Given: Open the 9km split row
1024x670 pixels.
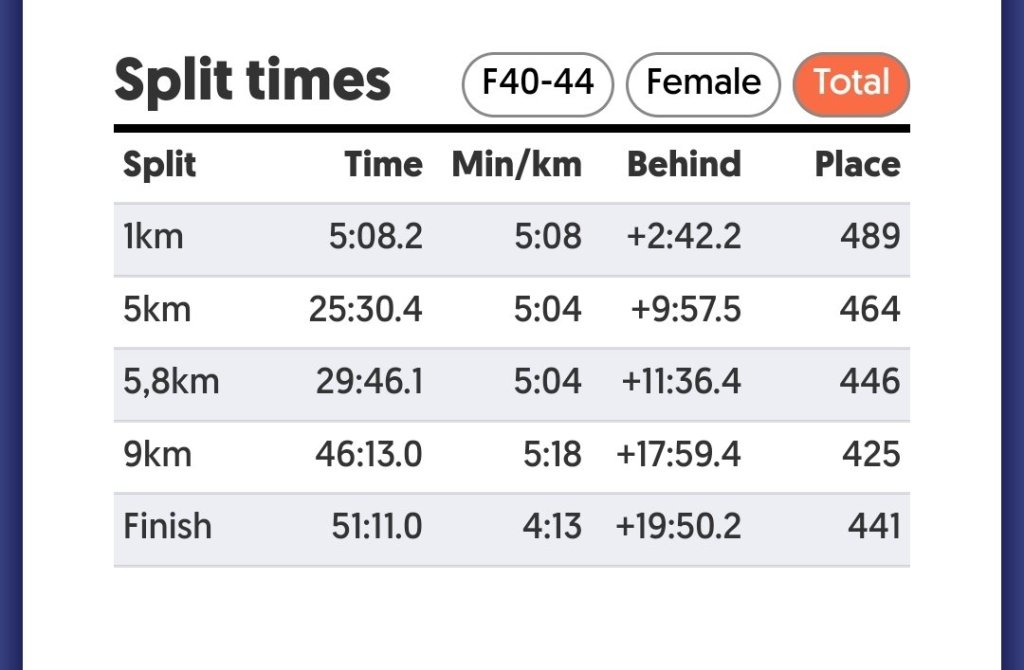Looking at the screenshot, I should point(512,453).
